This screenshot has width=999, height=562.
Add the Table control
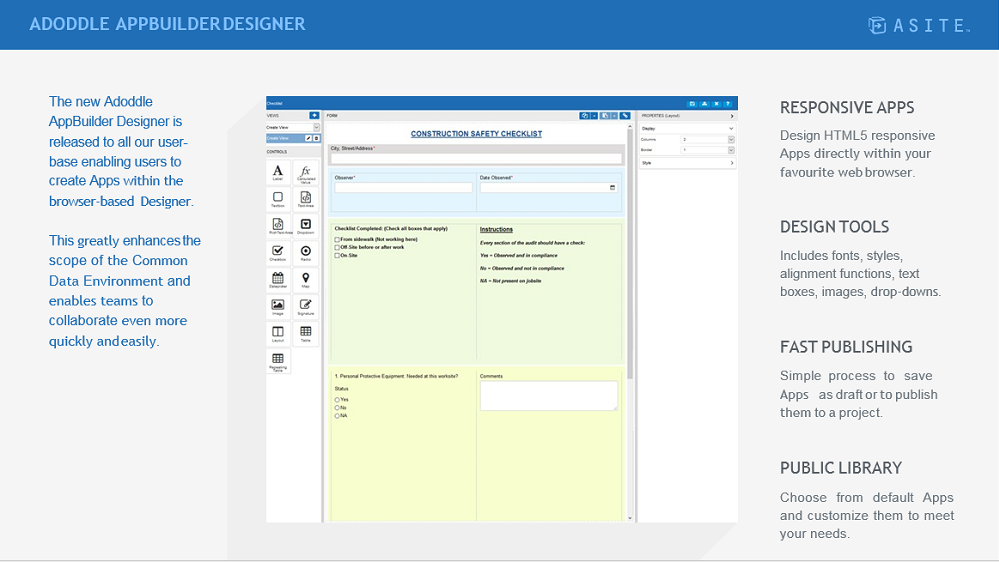coord(306,333)
